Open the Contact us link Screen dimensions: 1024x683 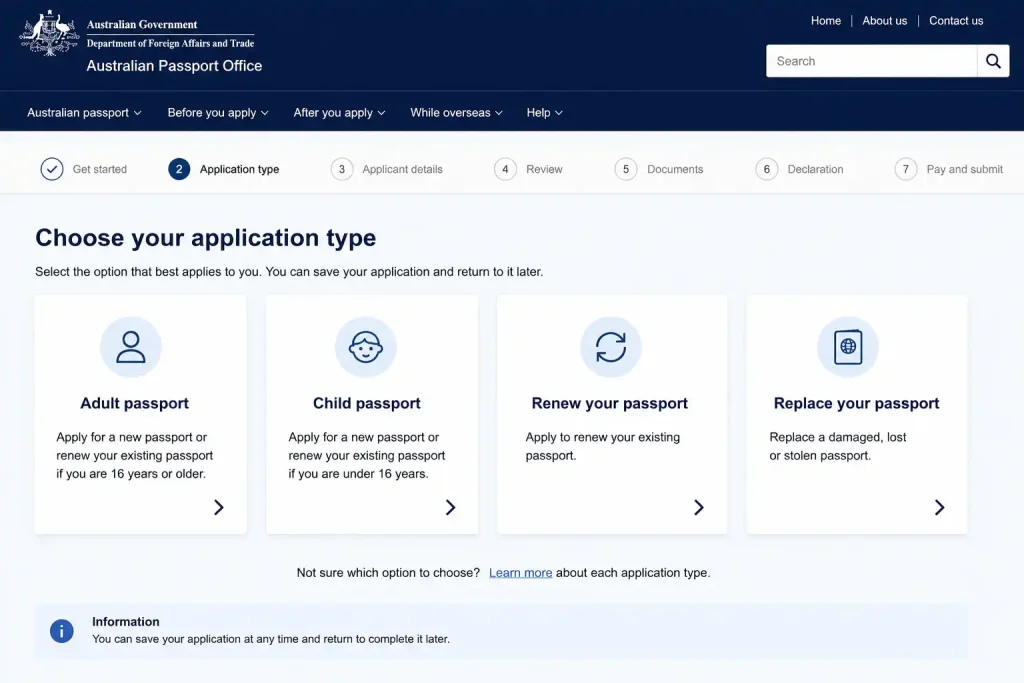(x=956, y=21)
